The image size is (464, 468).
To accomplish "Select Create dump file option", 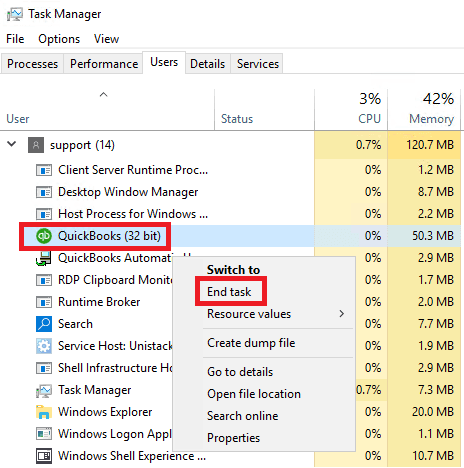I will pyautogui.click(x=251, y=343).
